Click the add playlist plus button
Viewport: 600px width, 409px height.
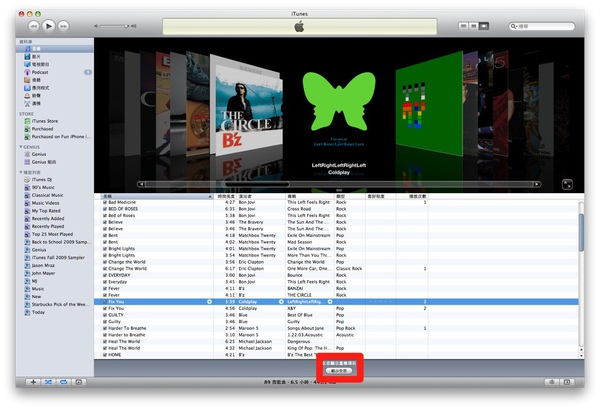click(33, 382)
